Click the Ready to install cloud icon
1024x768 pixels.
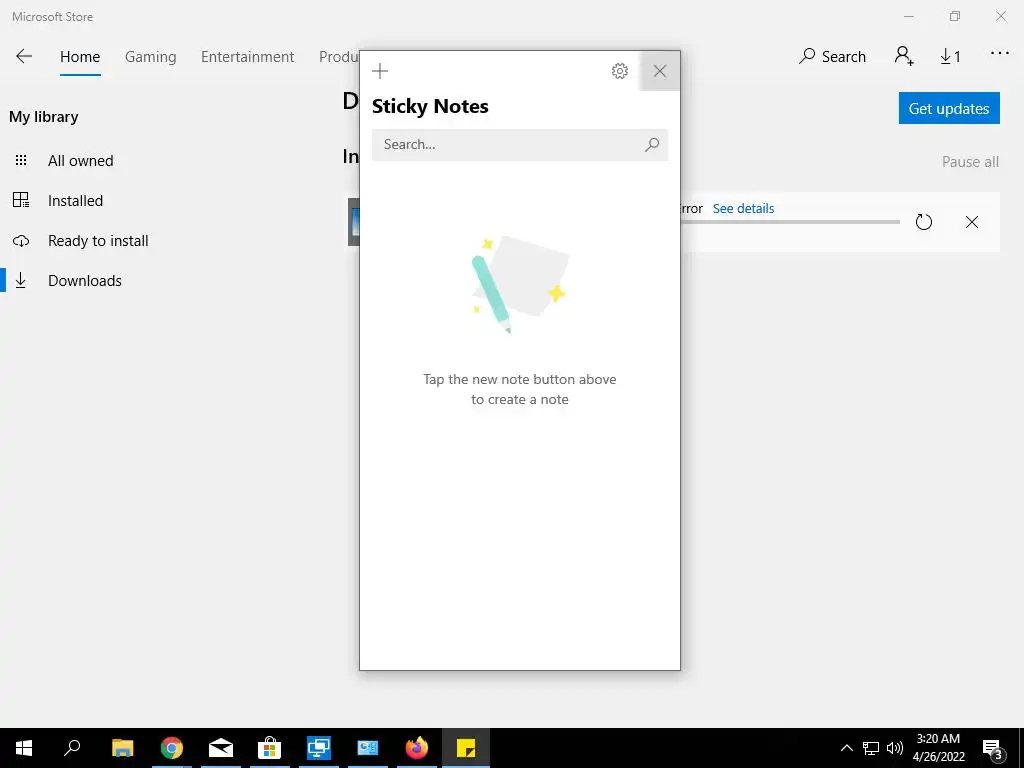(x=21, y=241)
